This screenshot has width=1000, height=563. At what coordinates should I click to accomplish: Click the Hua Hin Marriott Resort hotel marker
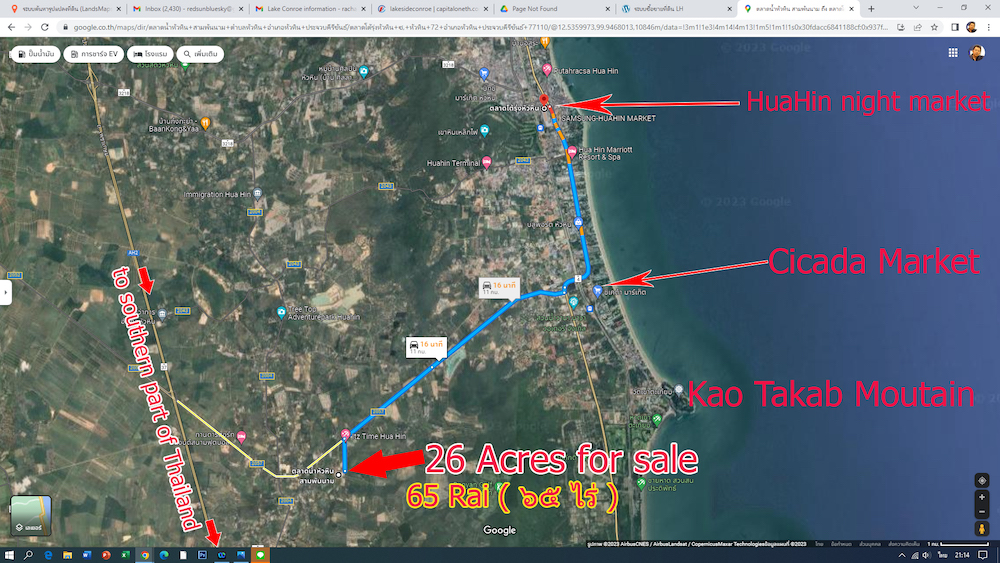pyautogui.click(x=572, y=152)
